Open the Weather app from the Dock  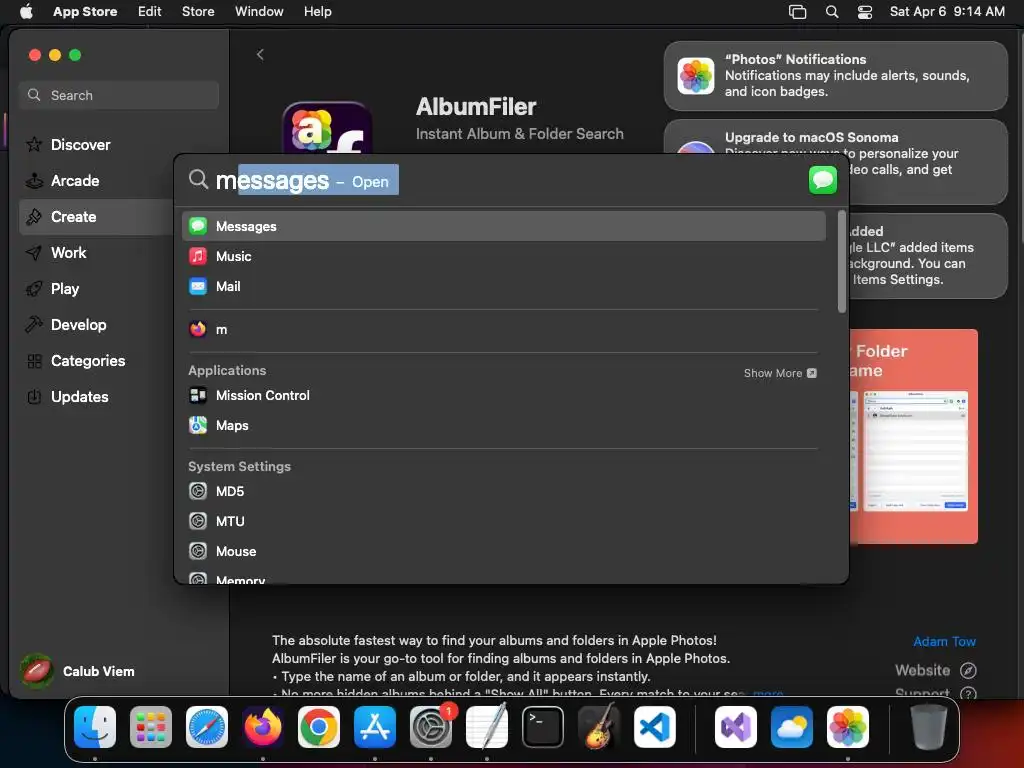pyautogui.click(x=792, y=727)
